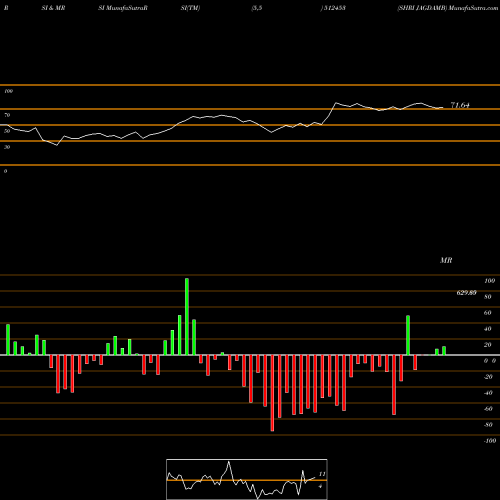Click the RSI 70 level axis label

point(7,115)
